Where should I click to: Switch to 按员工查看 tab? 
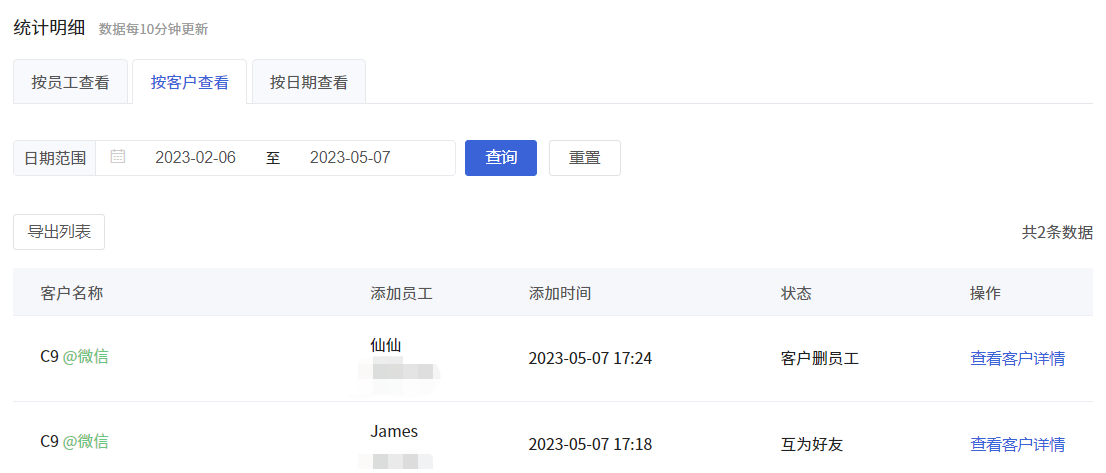coord(71,82)
